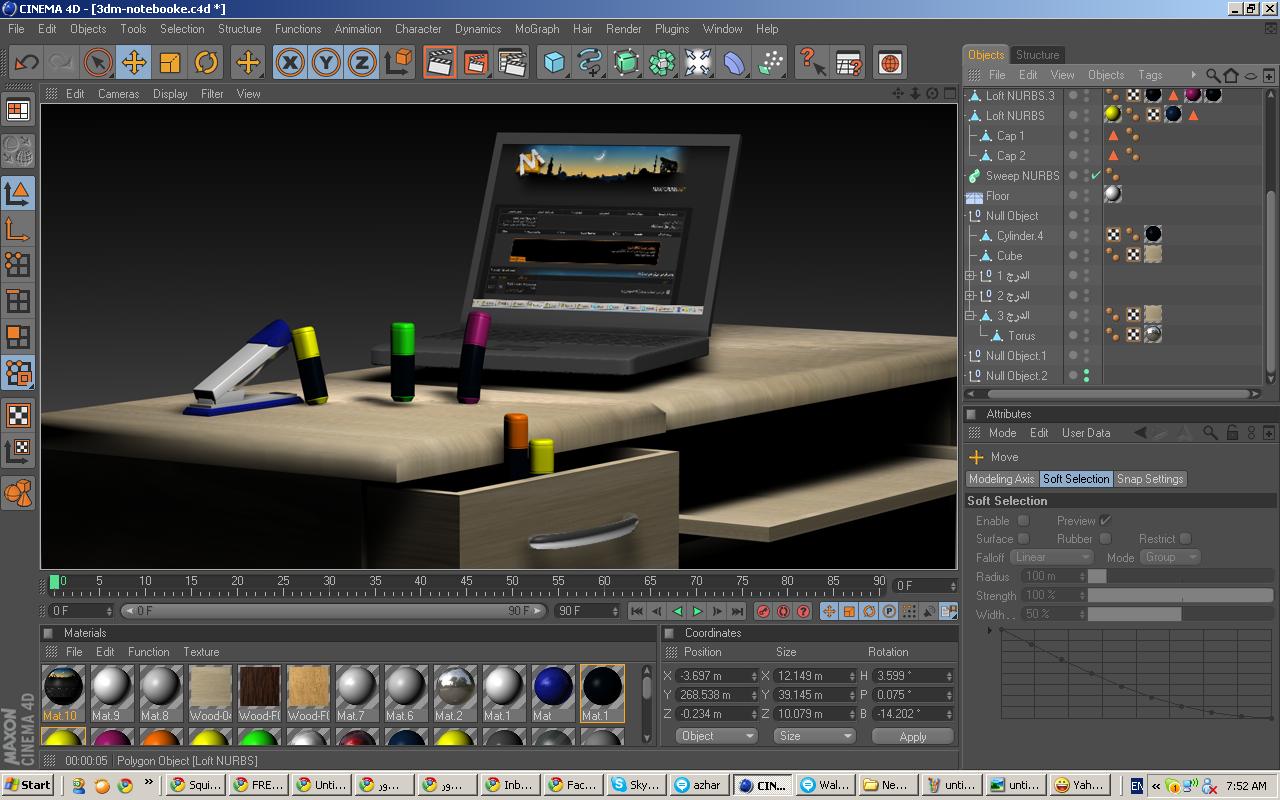
Task: Open the Render menu
Action: point(623,29)
